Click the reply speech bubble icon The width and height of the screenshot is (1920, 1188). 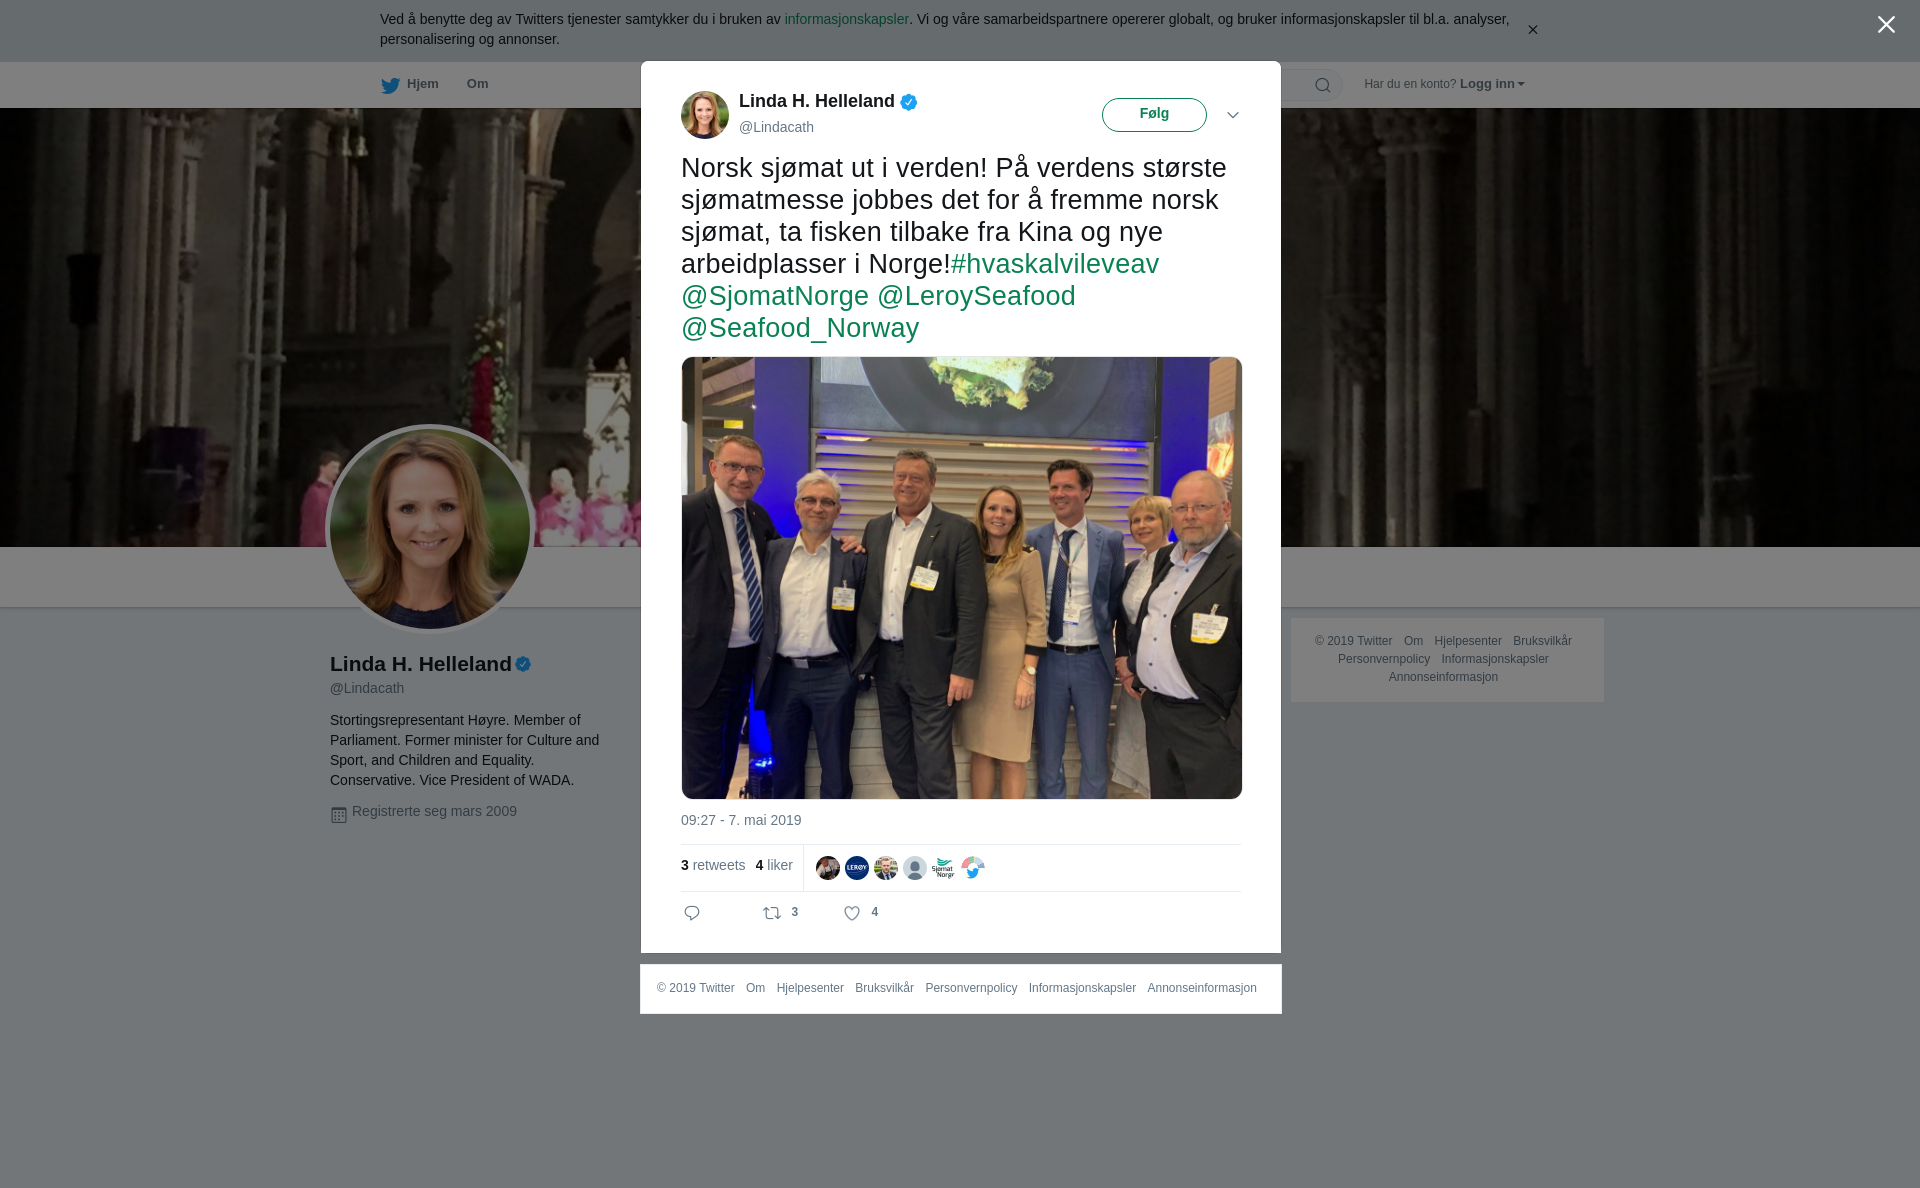coord(692,913)
